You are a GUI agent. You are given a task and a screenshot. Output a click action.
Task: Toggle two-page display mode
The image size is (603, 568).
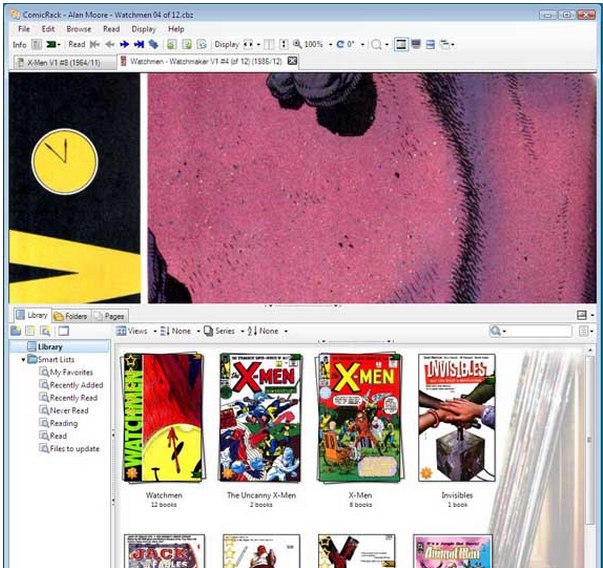[269, 45]
